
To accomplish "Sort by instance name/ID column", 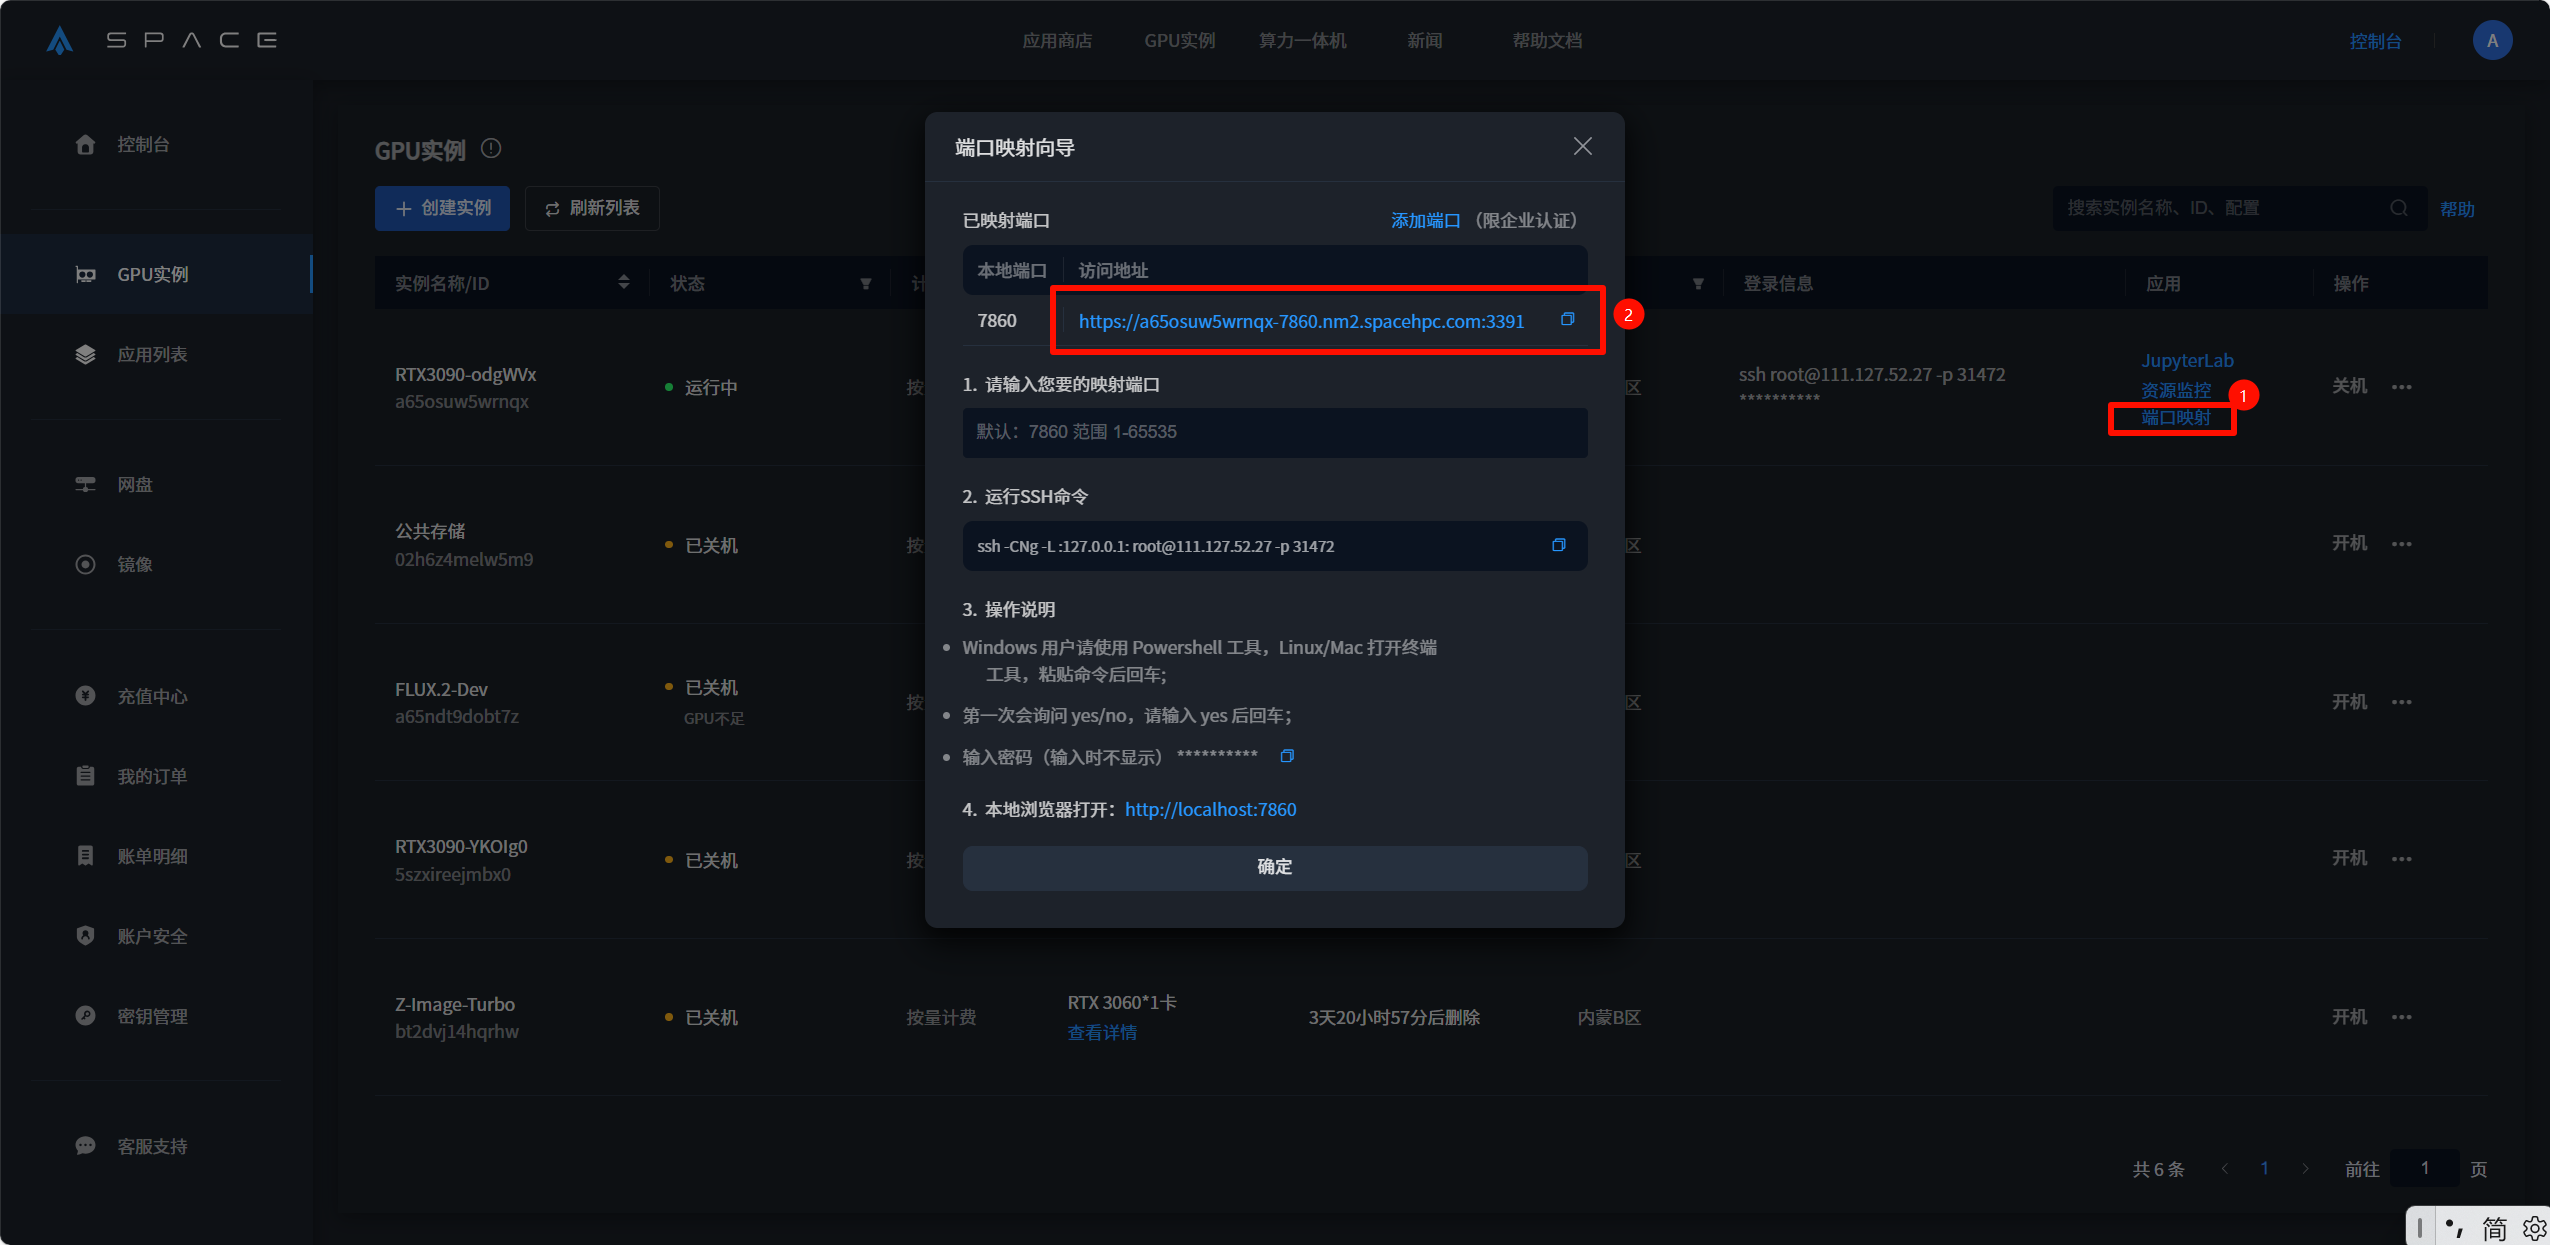I will click(623, 283).
